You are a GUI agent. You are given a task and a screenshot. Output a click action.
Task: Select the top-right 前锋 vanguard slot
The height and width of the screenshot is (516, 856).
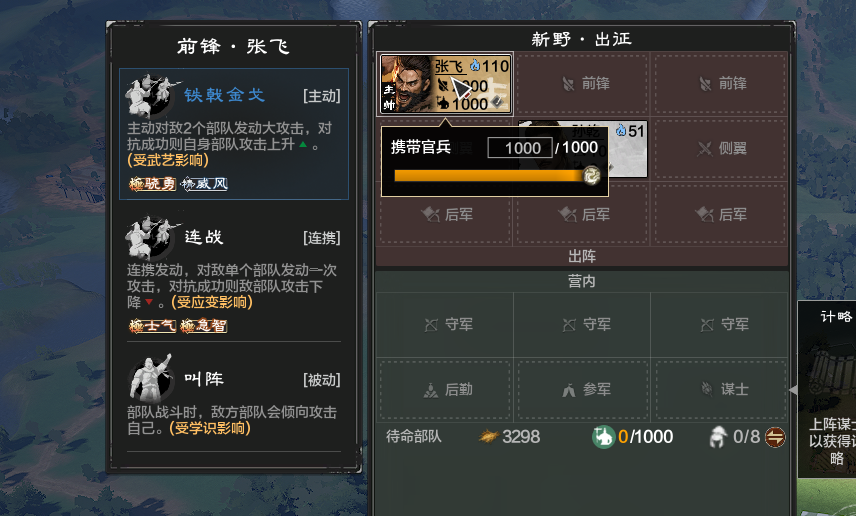721,84
